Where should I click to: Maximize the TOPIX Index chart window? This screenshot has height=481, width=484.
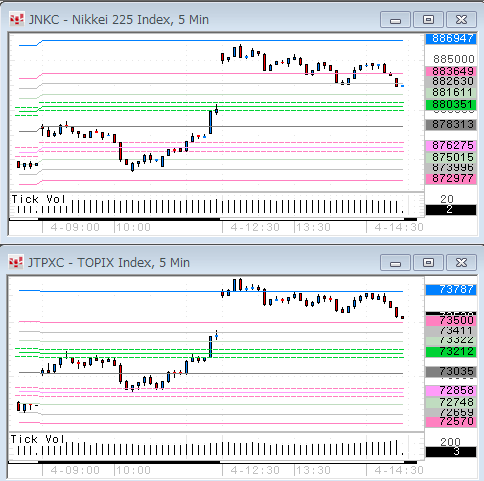coord(428,263)
